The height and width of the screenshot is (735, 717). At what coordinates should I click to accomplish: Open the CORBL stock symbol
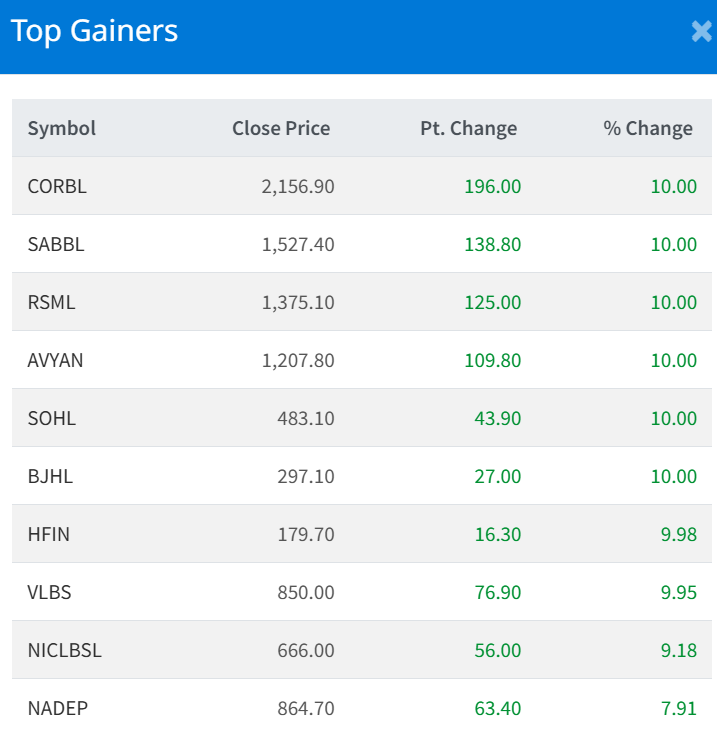(x=57, y=186)
